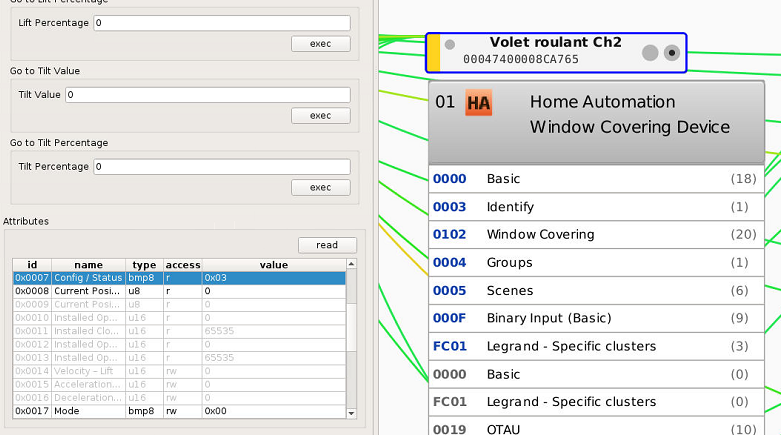The width and height of the screenshot is (781, 435).
Task: Click the HA profile icon on endpoint 01
Action: coord(478,103)
